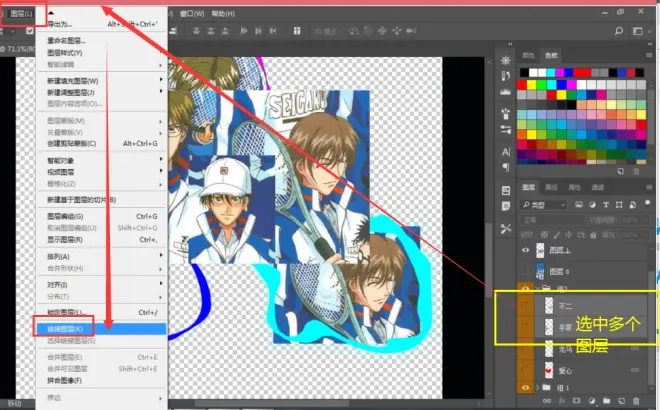Screen dimensions: 660x410
Task: Expand 新建调整图层(J) submenu
Action: click(101, 92)
